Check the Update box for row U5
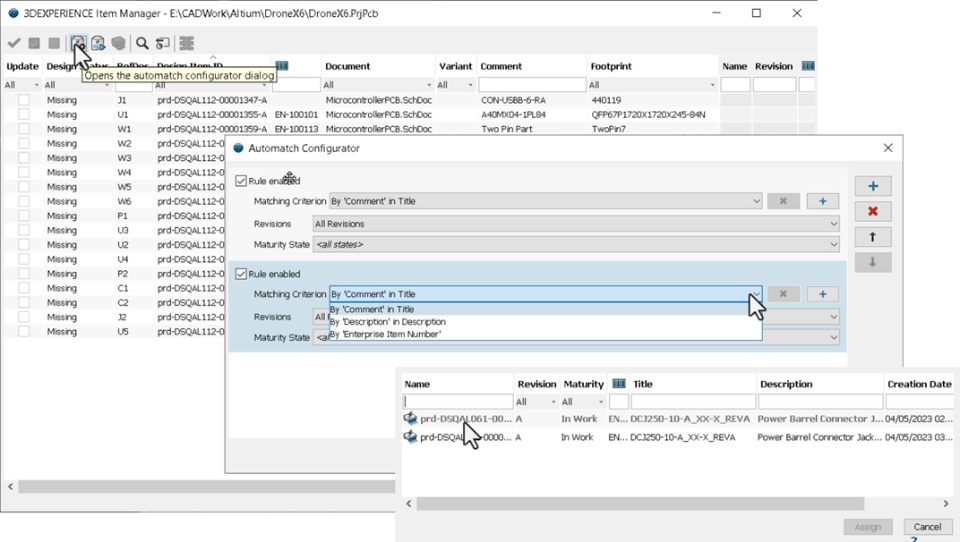Image resolution: width=960 pixels, height=542 pixels. click(23, 331)
